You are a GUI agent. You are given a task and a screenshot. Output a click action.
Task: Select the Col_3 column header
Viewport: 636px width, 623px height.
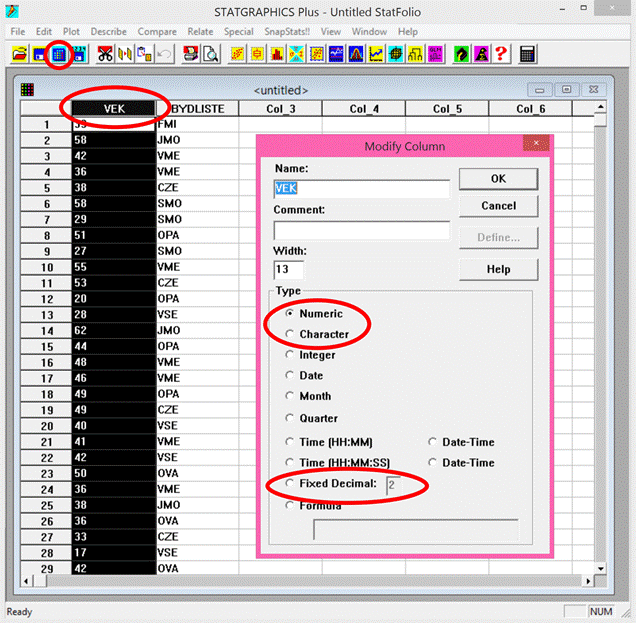281,109
